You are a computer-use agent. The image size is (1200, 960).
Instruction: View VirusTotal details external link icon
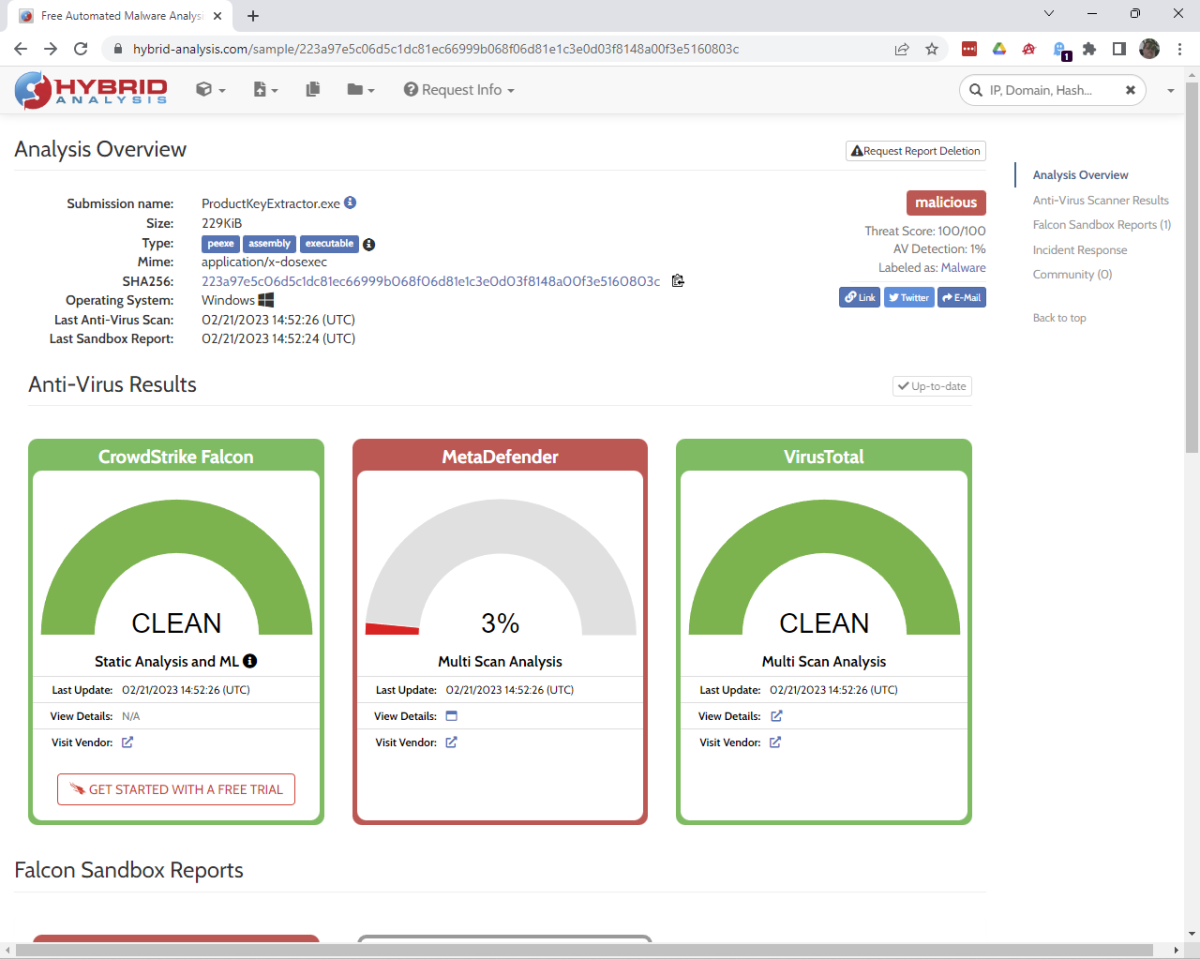tap(776, 716)
